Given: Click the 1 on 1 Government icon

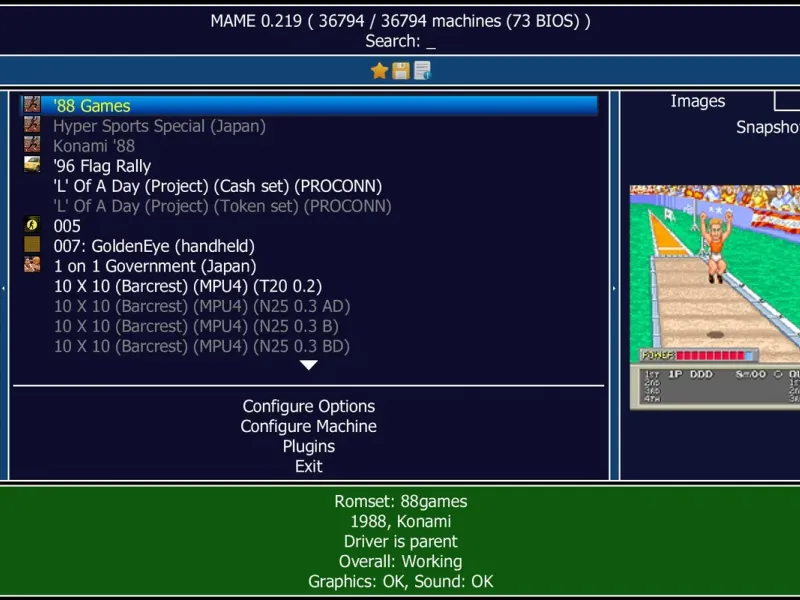Looking at the screenshot, I should [x=32, y=265].
